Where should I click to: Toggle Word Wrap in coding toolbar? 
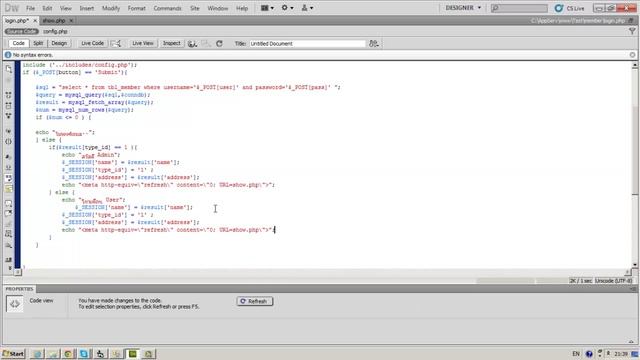click(9, 178)
